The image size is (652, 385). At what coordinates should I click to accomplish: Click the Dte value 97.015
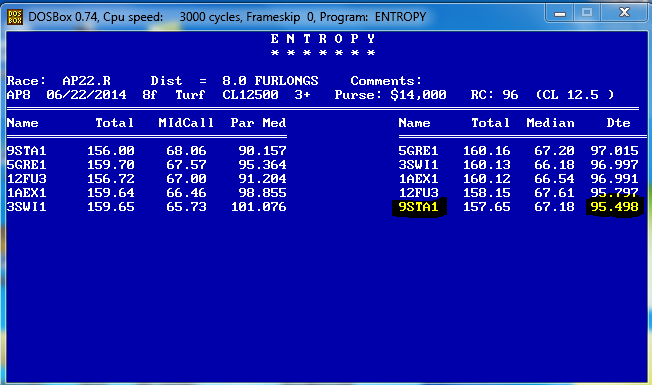point(615,151)
